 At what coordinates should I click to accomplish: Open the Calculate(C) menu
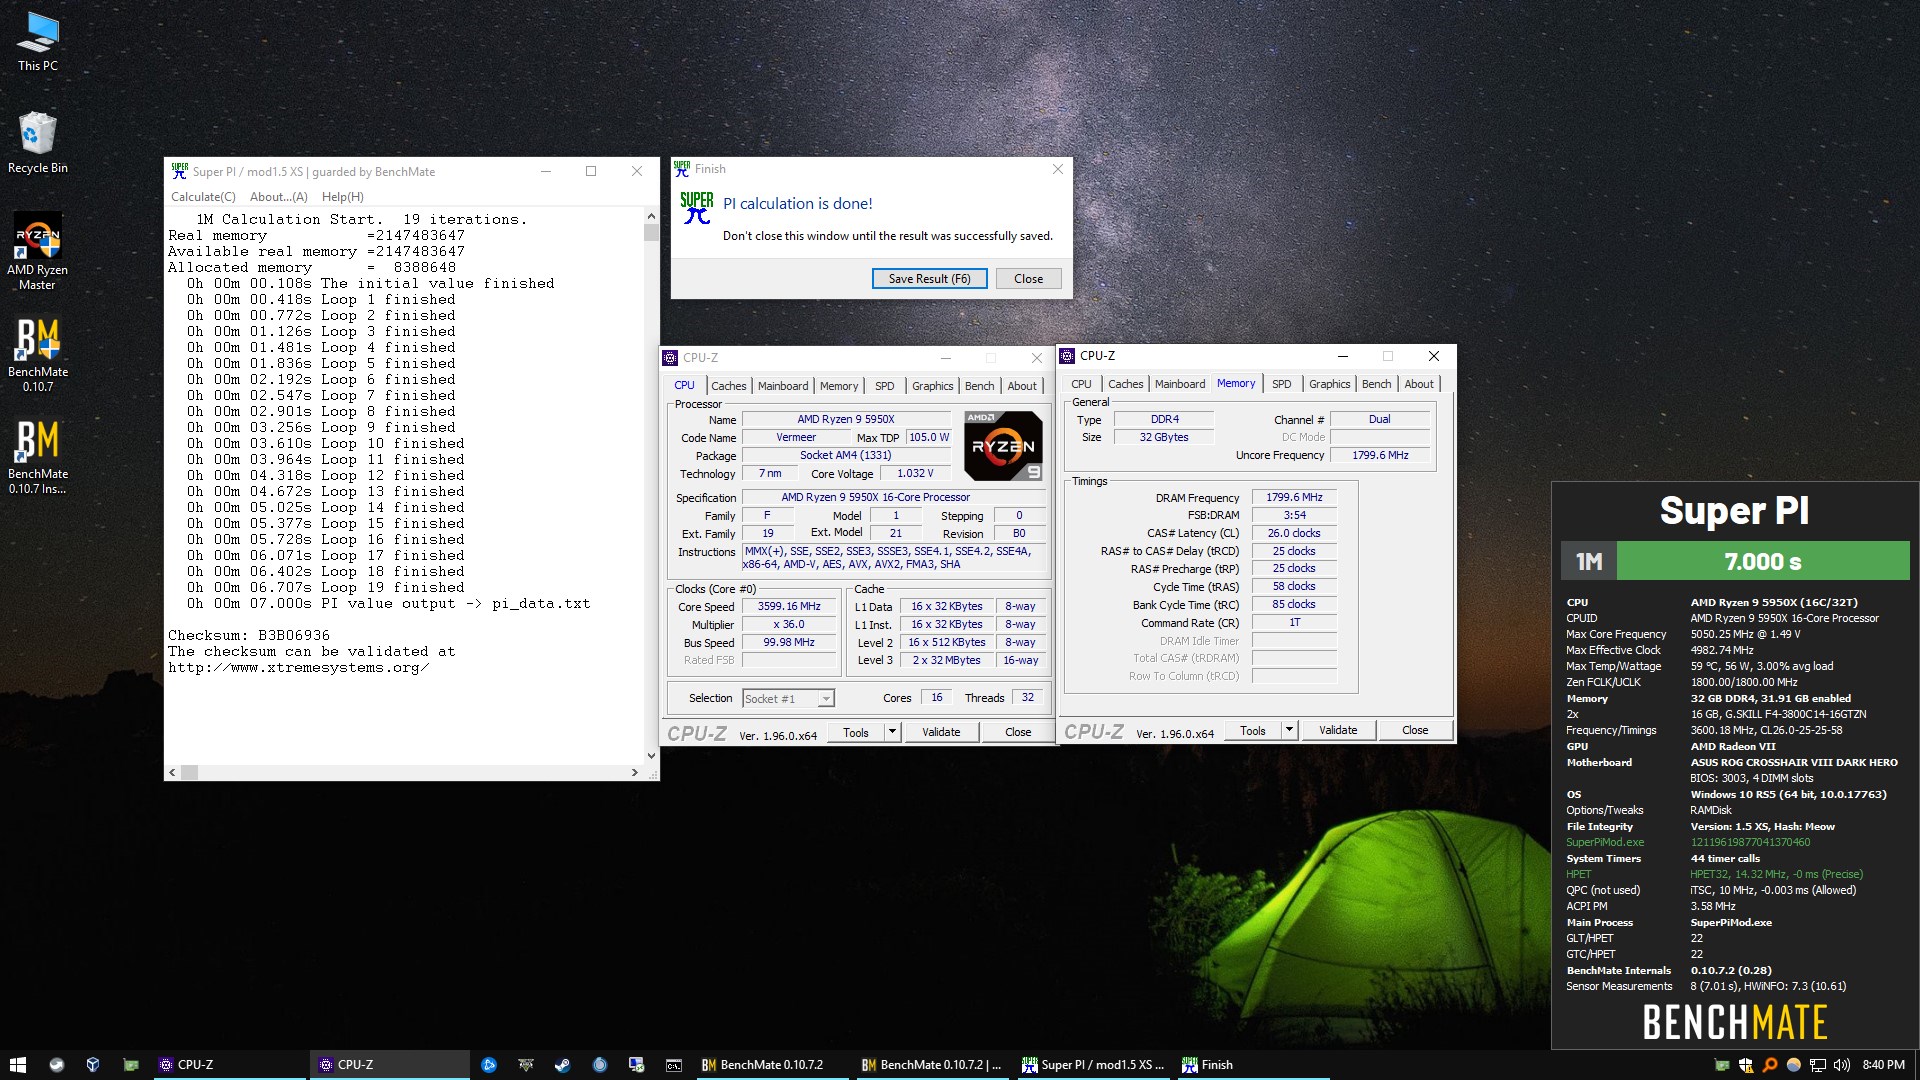click(x=203, y=197)
